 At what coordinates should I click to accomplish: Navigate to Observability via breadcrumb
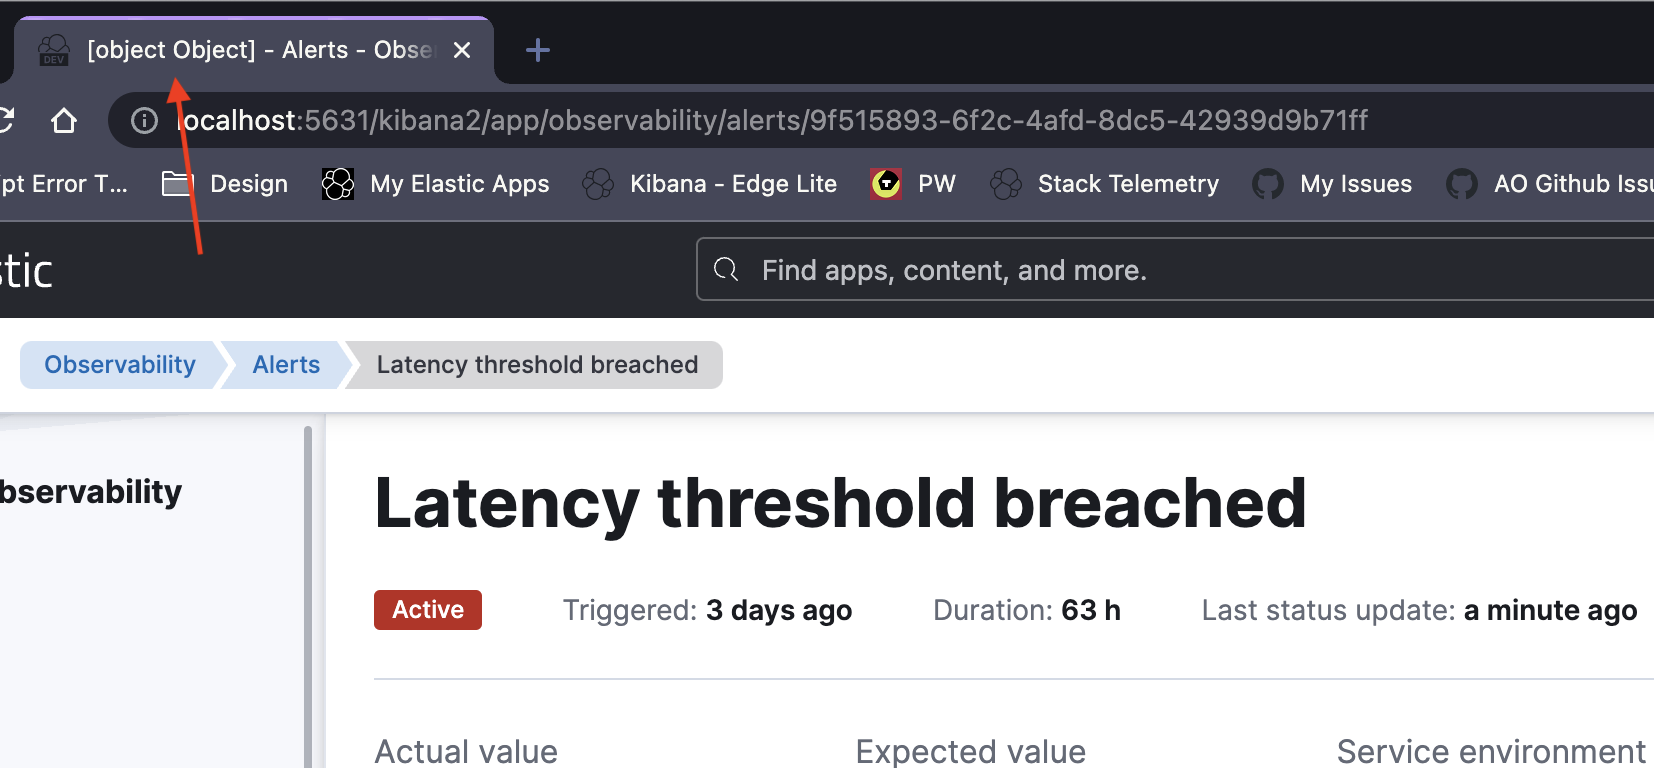tap(118, 364)
